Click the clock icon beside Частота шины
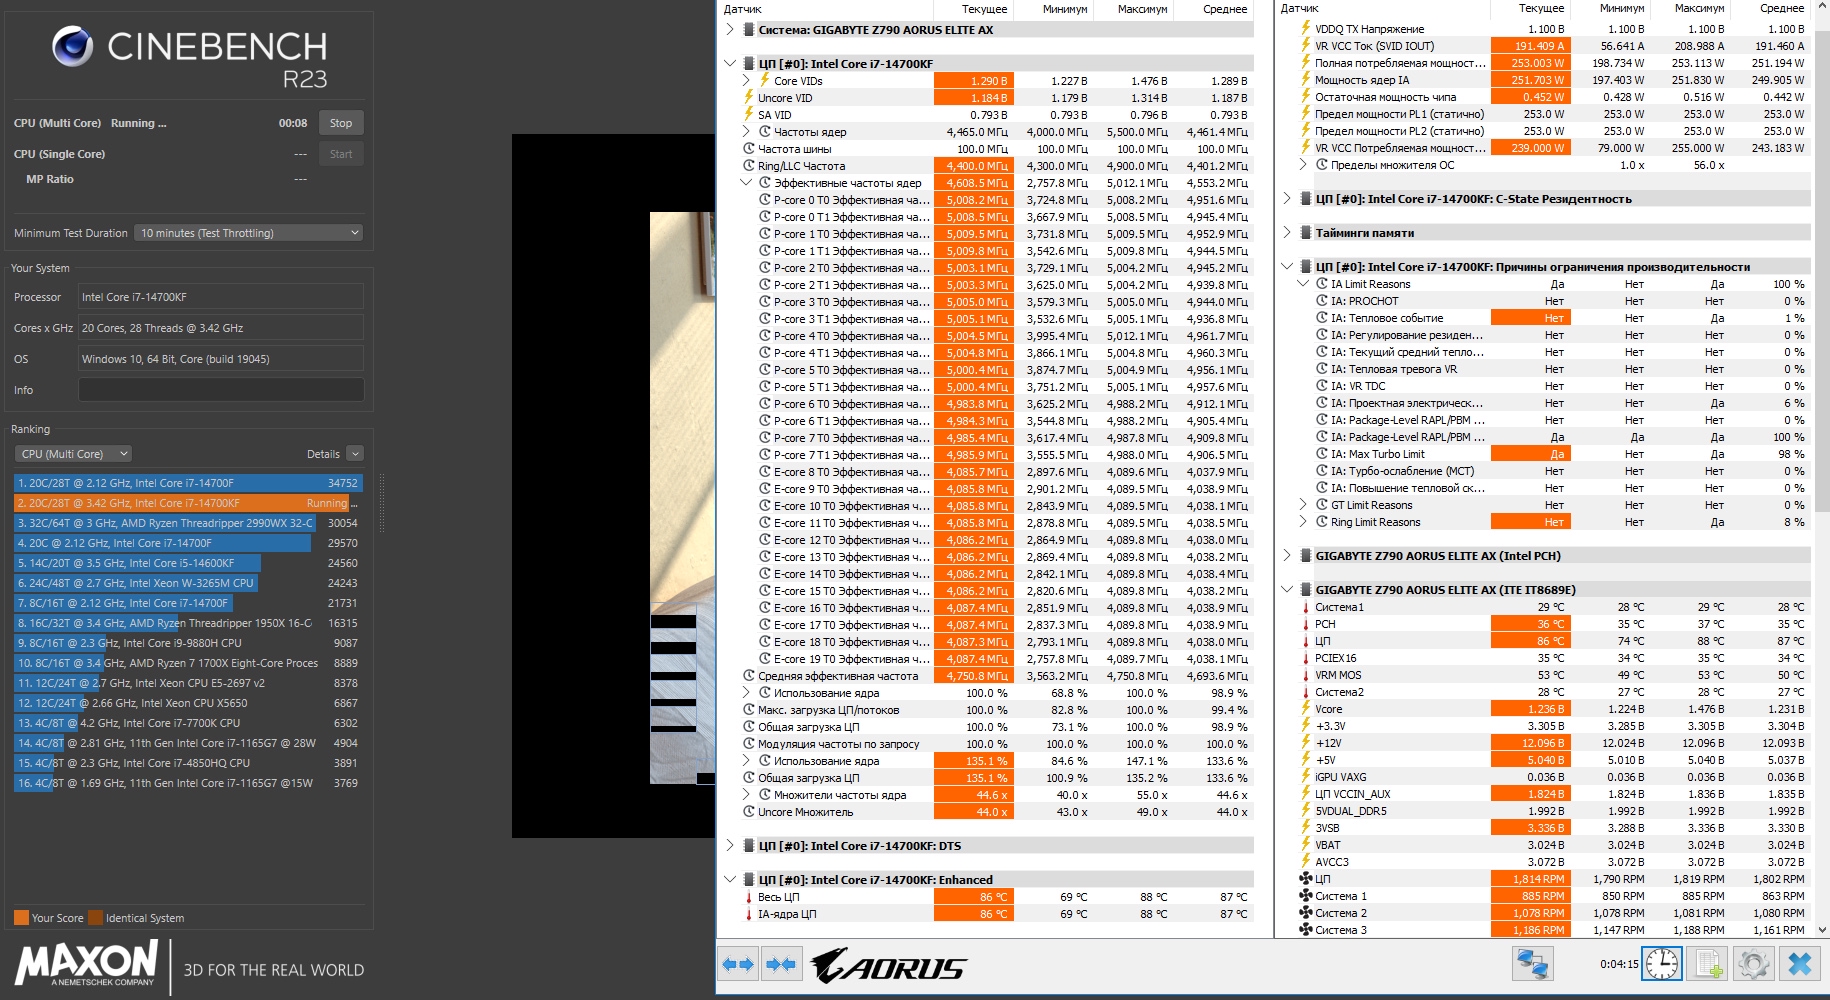 coord(748,149)
